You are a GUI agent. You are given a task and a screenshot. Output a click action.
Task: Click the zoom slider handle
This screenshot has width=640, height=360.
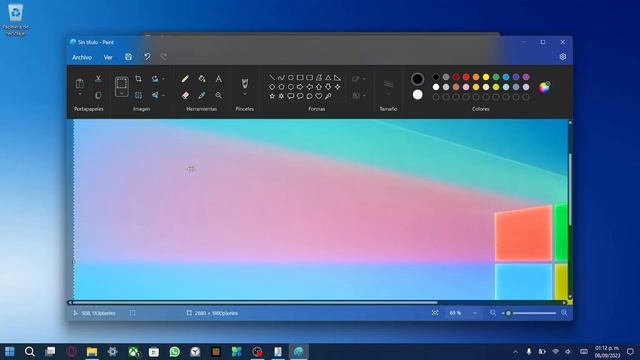pyautogui.click(x=508, y=313)
